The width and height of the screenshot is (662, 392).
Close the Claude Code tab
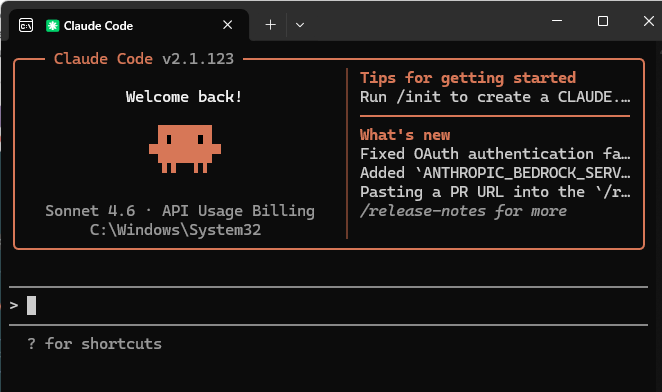point(228,25)
